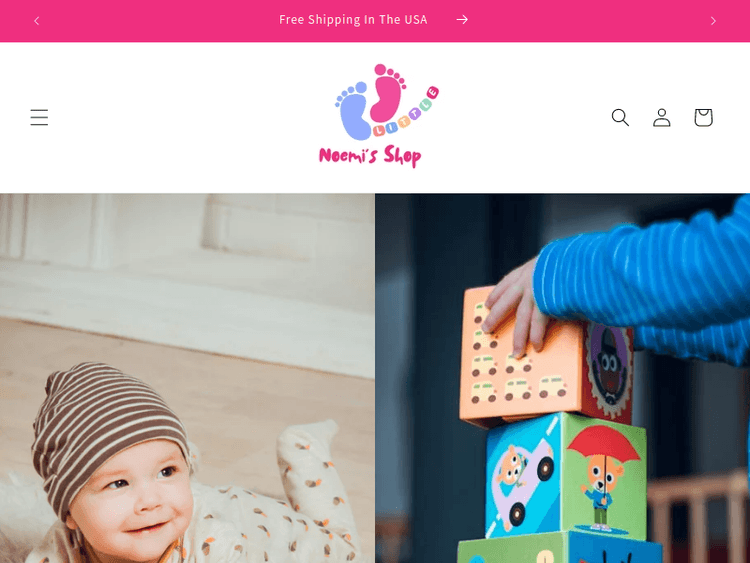Click the child's blue striped sleeve
Image resolution: width=750 pixels, height=563 pixels.
click(x=643, y=277)
